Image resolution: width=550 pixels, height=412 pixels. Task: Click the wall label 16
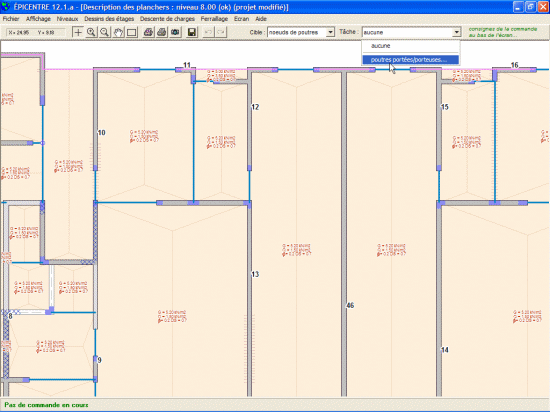pyautogui.click(x=514, y=65)
